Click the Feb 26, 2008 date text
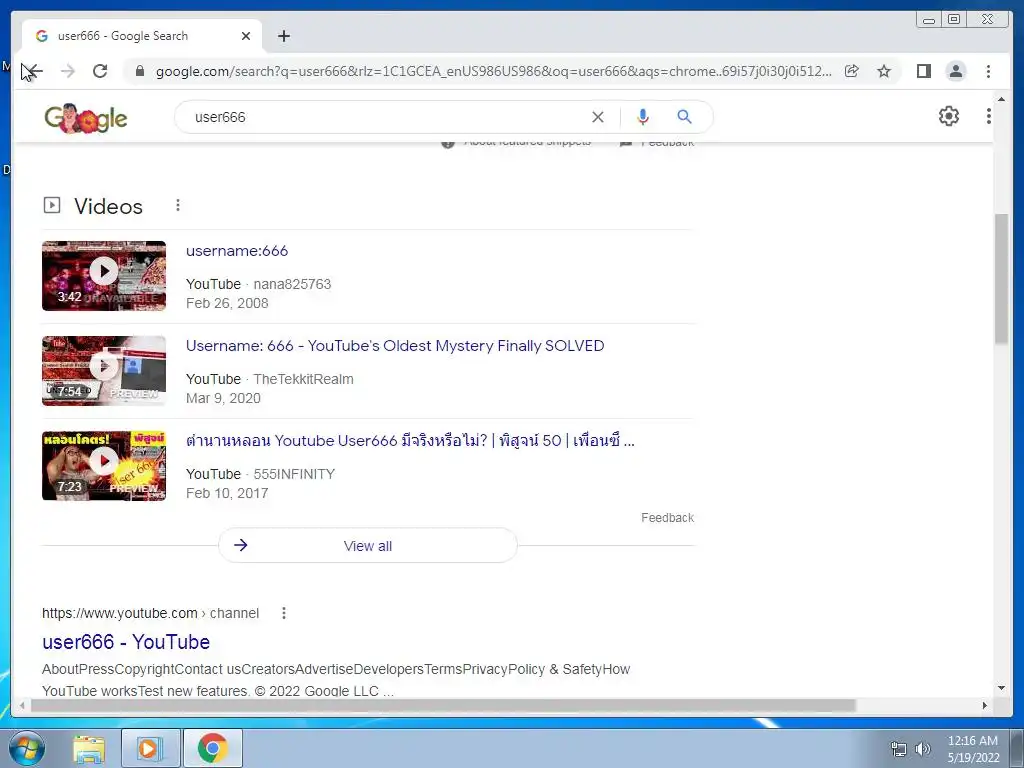This screenshot has height=768, width=1024. [x=227, y=303]
